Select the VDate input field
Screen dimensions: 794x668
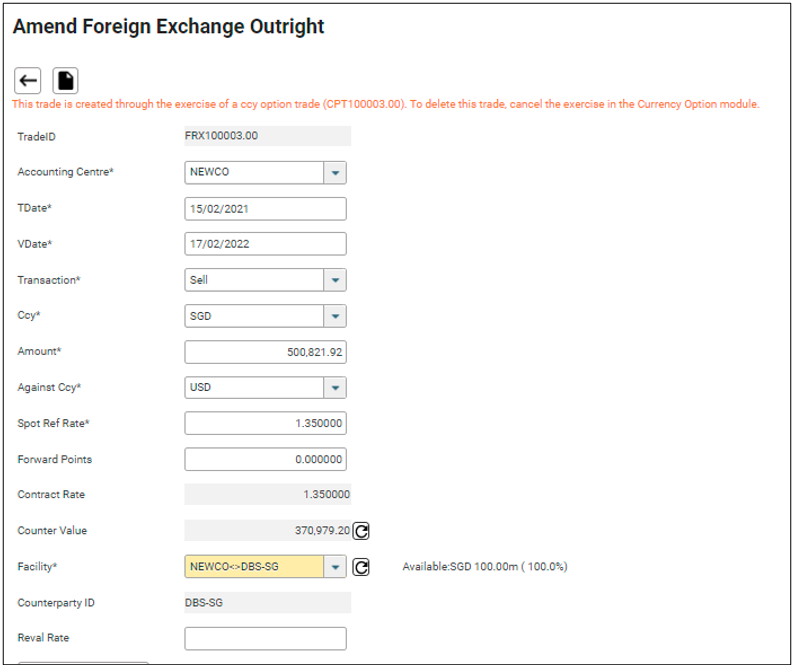pyautogui.click(x=265, y=244)
